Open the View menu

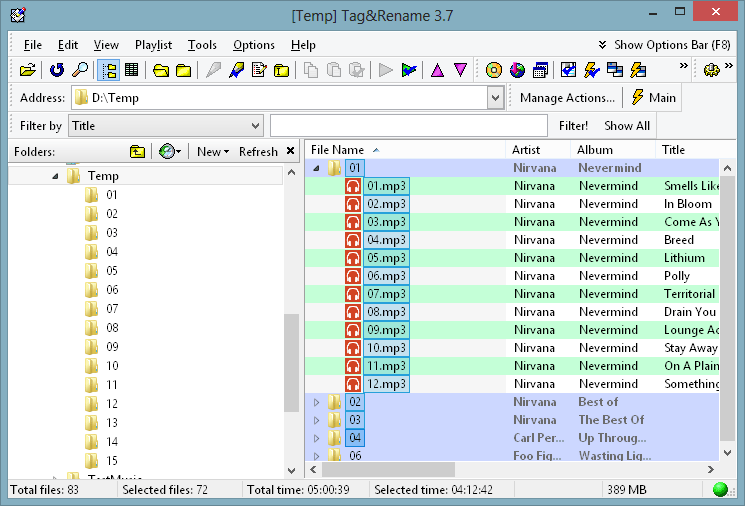point(106,45)
